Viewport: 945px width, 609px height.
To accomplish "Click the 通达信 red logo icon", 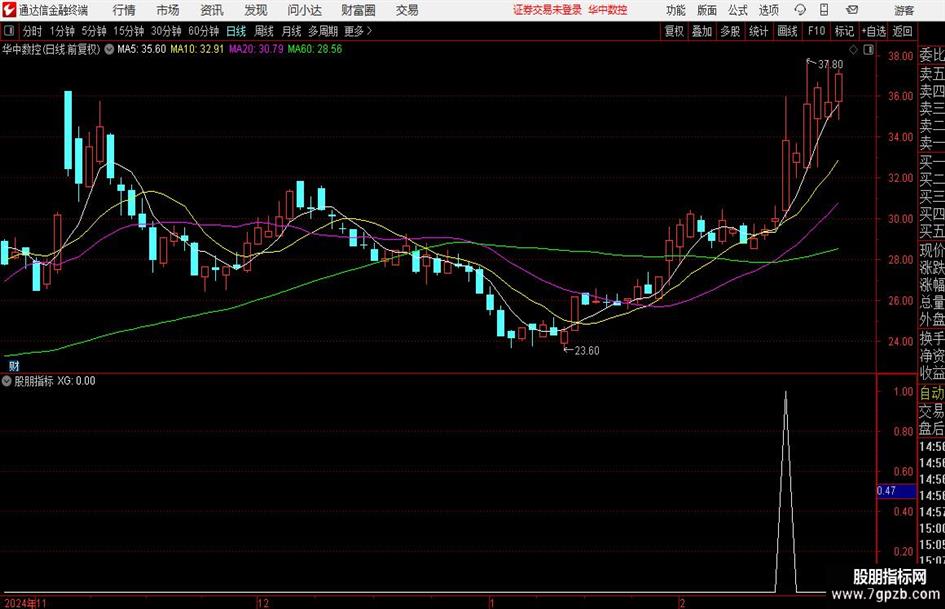I will point(9,10).
